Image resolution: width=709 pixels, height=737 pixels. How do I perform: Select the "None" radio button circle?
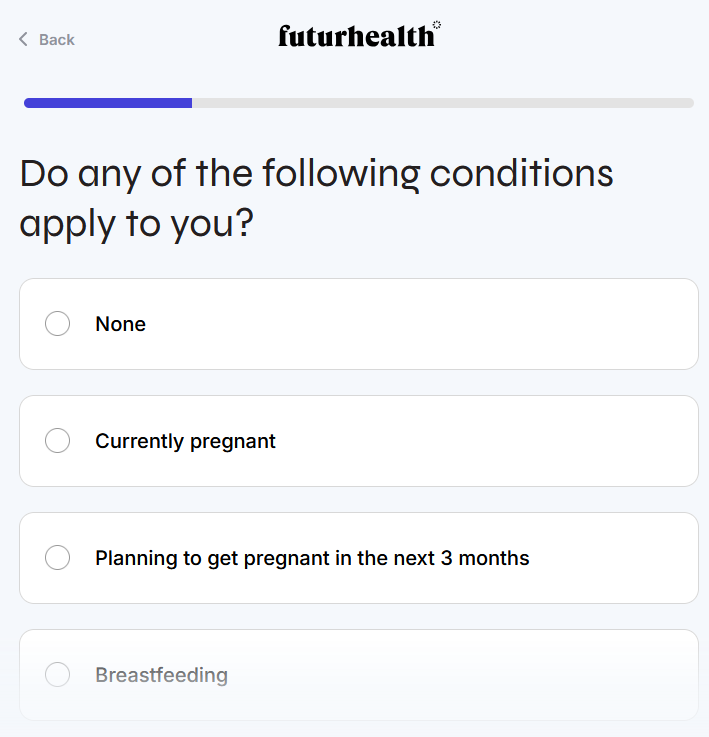pyautogui.click(x=58, y=324)
